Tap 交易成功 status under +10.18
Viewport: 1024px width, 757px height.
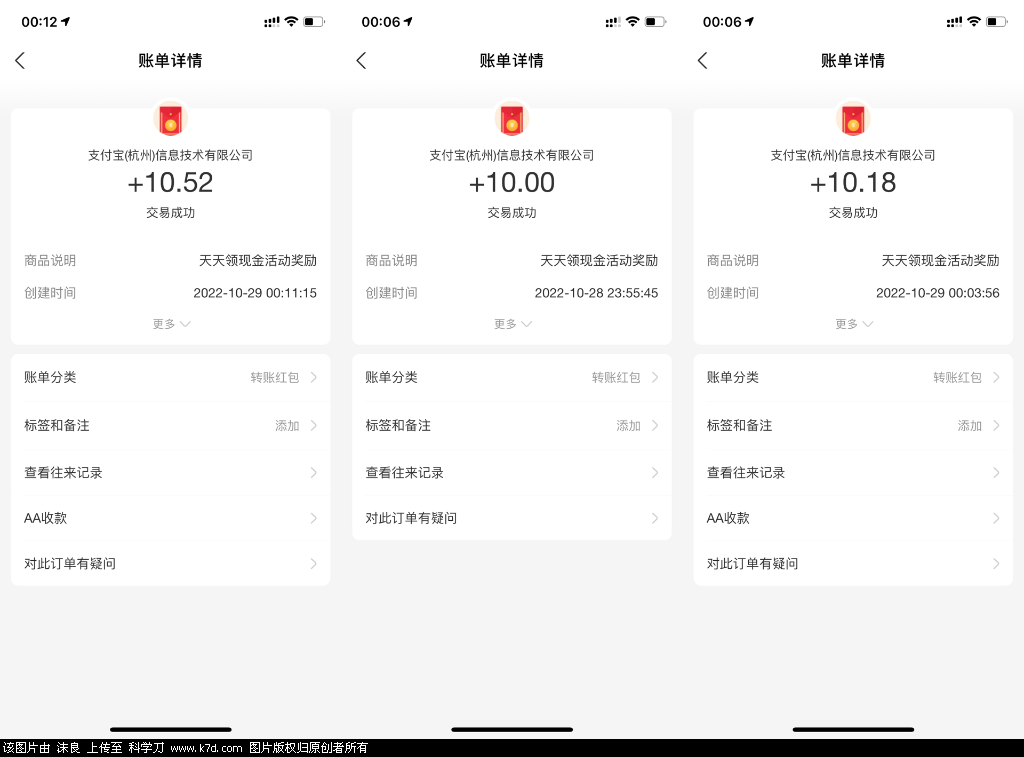click(x=853, y=213)
